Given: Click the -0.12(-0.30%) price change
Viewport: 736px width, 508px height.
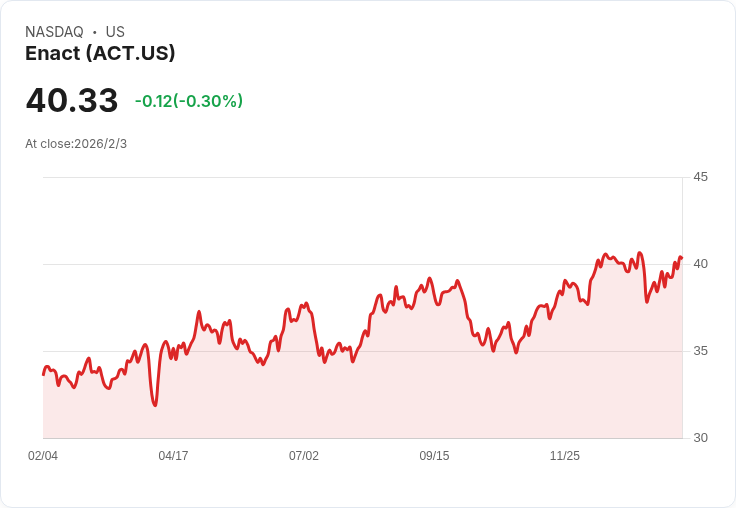Looking at the screenshot, I should [189, 101].
